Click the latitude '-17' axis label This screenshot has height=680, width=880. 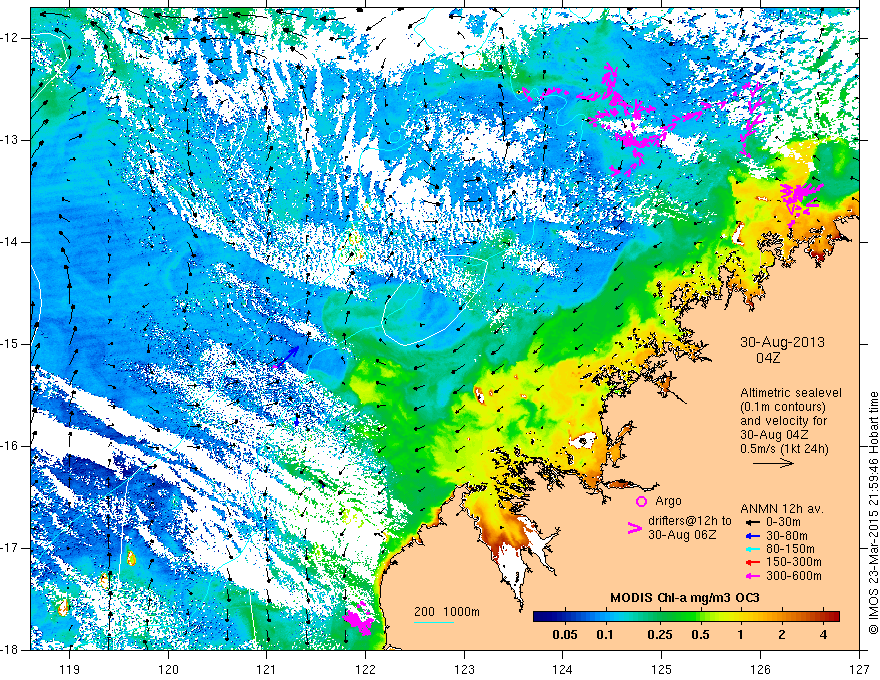click(11, 548)
